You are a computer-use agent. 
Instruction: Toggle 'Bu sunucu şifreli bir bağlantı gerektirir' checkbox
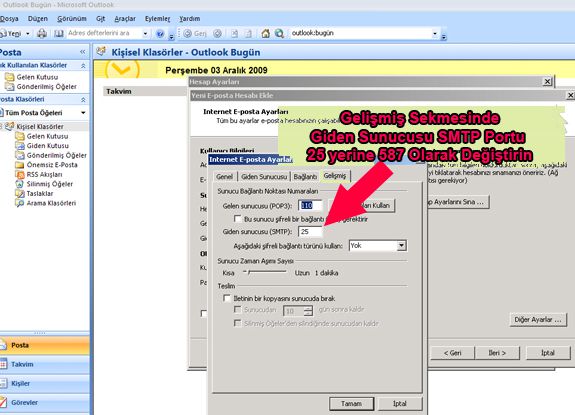238,219
